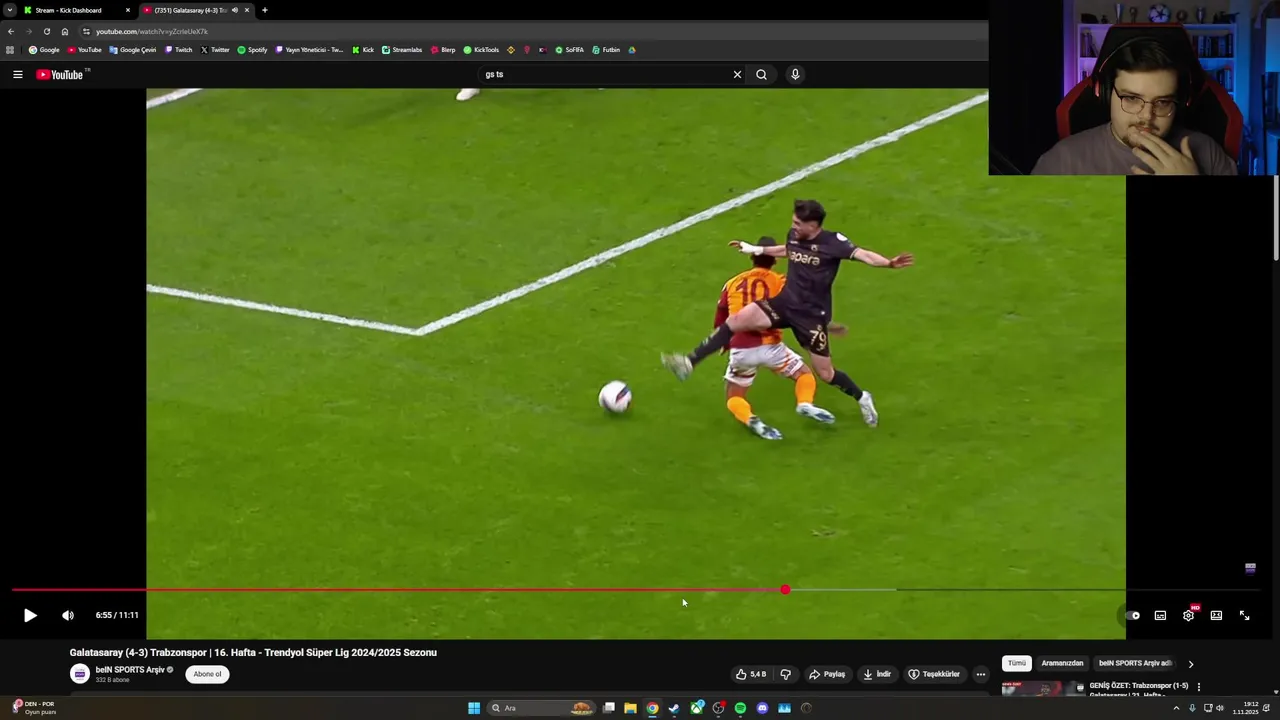Mute the tab via its speaker icon
Screen dimensions: 1280x720
click(x=235, y=10)
